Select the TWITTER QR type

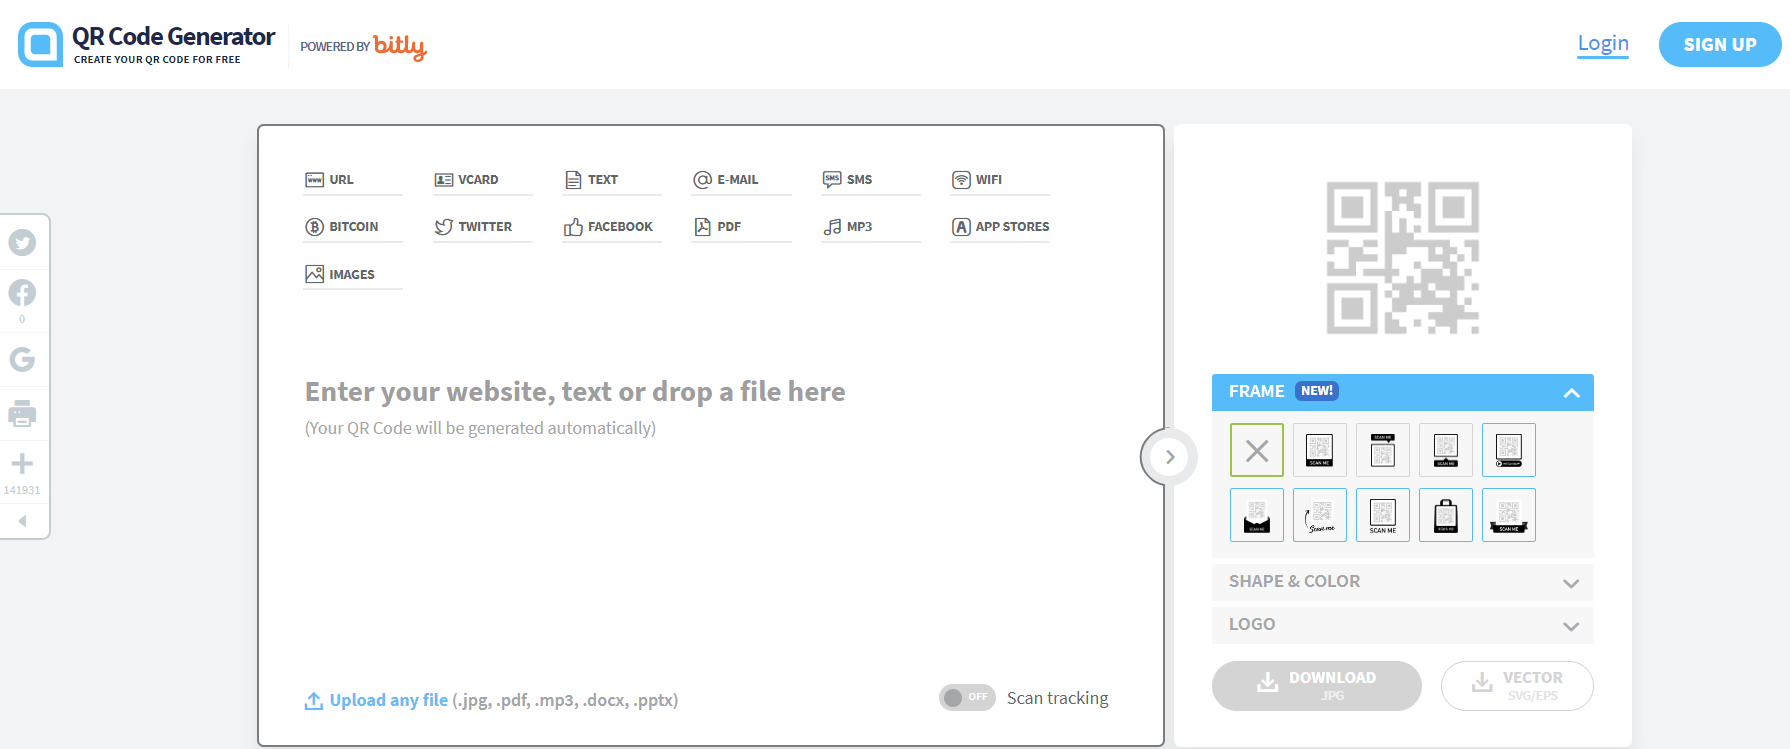482,227
